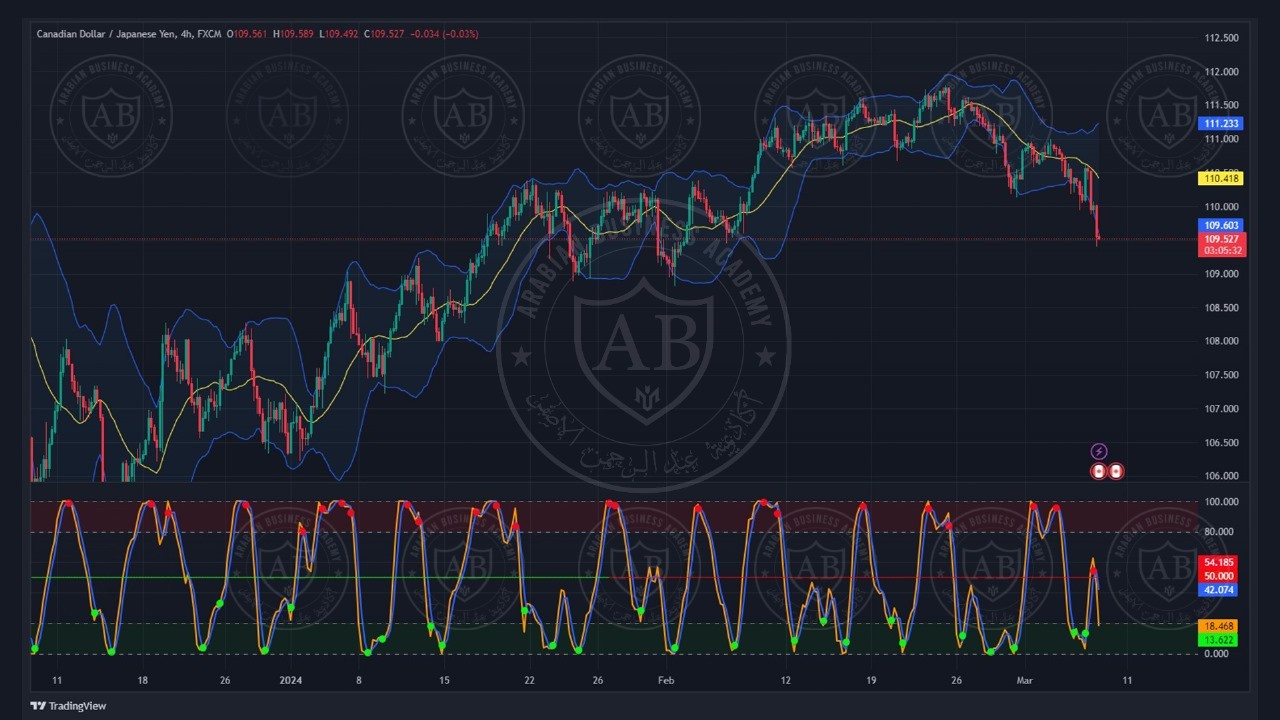Click the red current price label 109.527
Image resolution: width=1280 pixels, height=720 pixels.
pos(1221,240)
